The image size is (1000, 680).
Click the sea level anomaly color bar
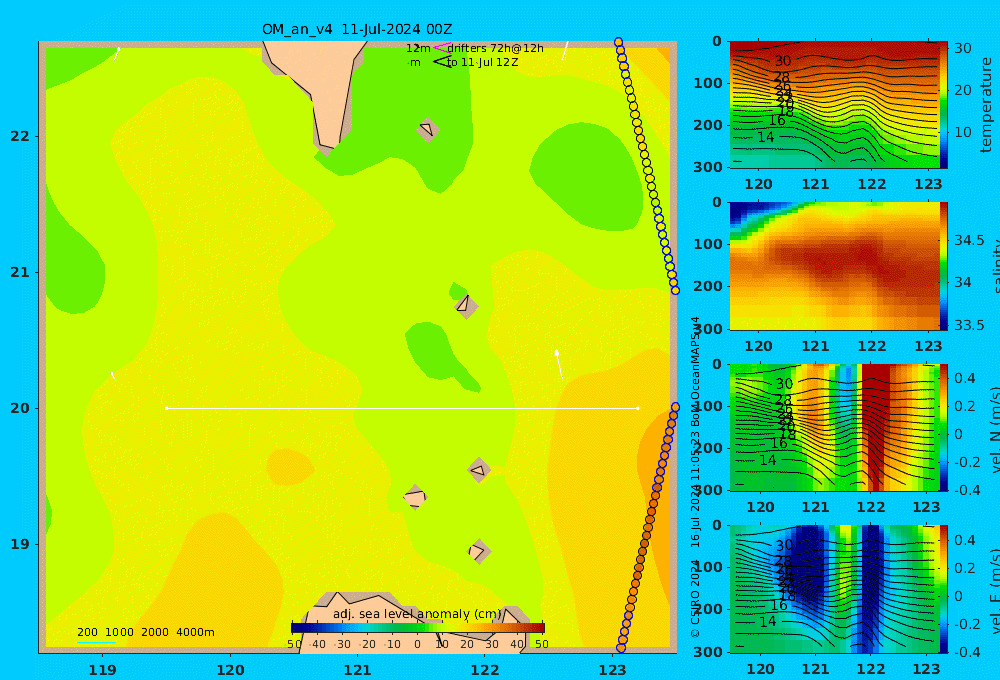pos(418,628)
